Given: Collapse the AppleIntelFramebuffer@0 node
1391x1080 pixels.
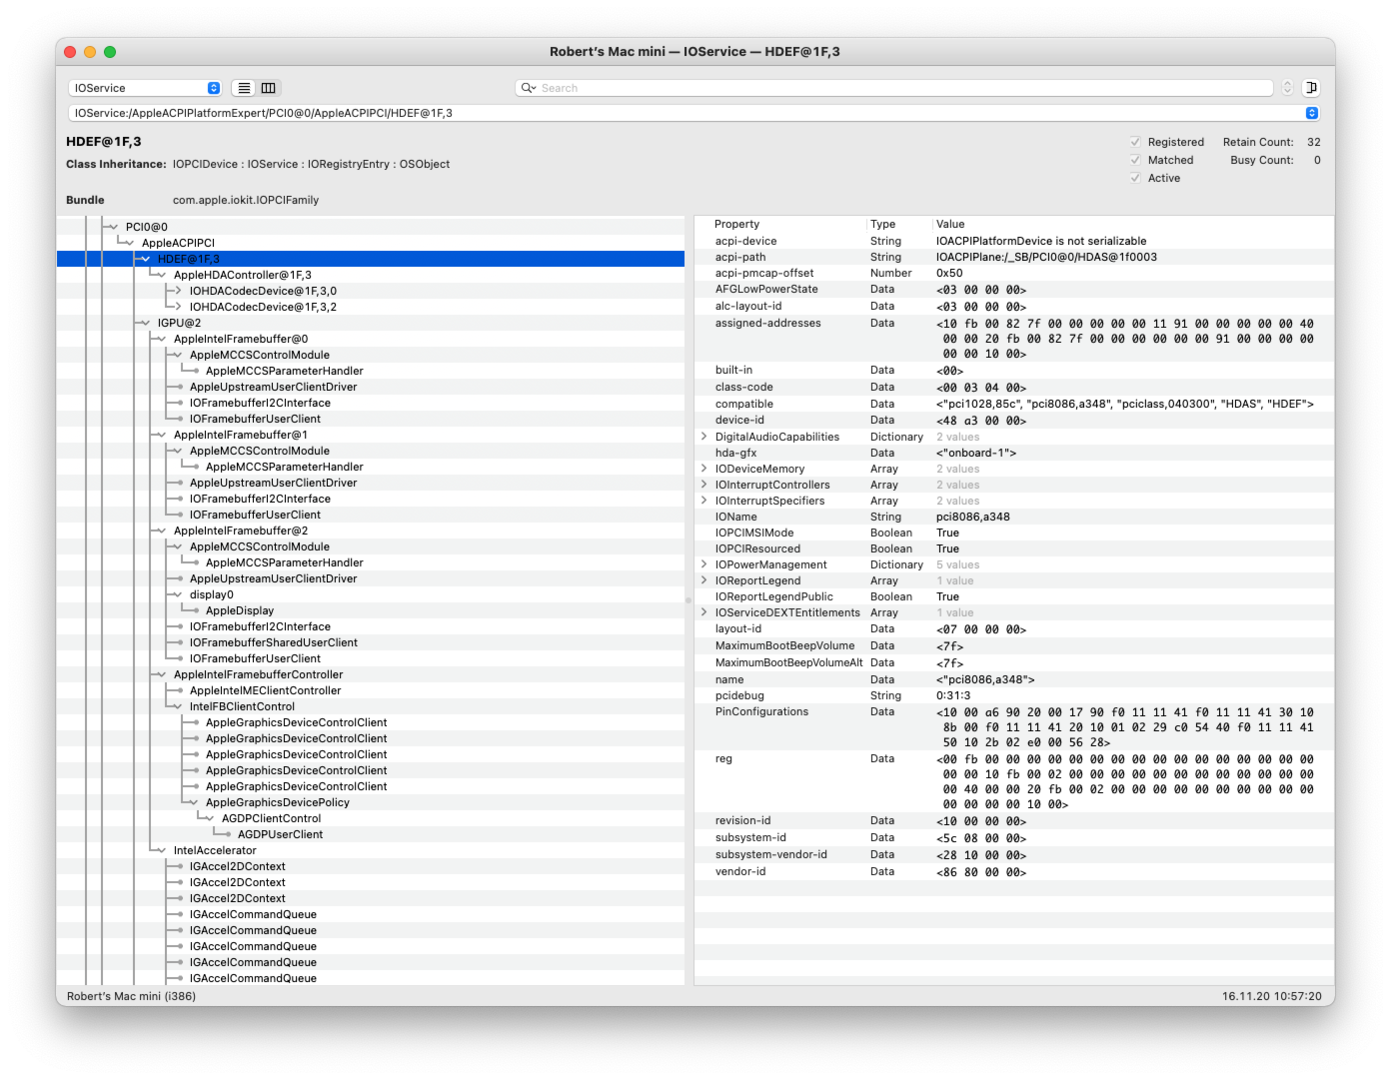Looking at the screenshot, I should (x=162, y=339).
